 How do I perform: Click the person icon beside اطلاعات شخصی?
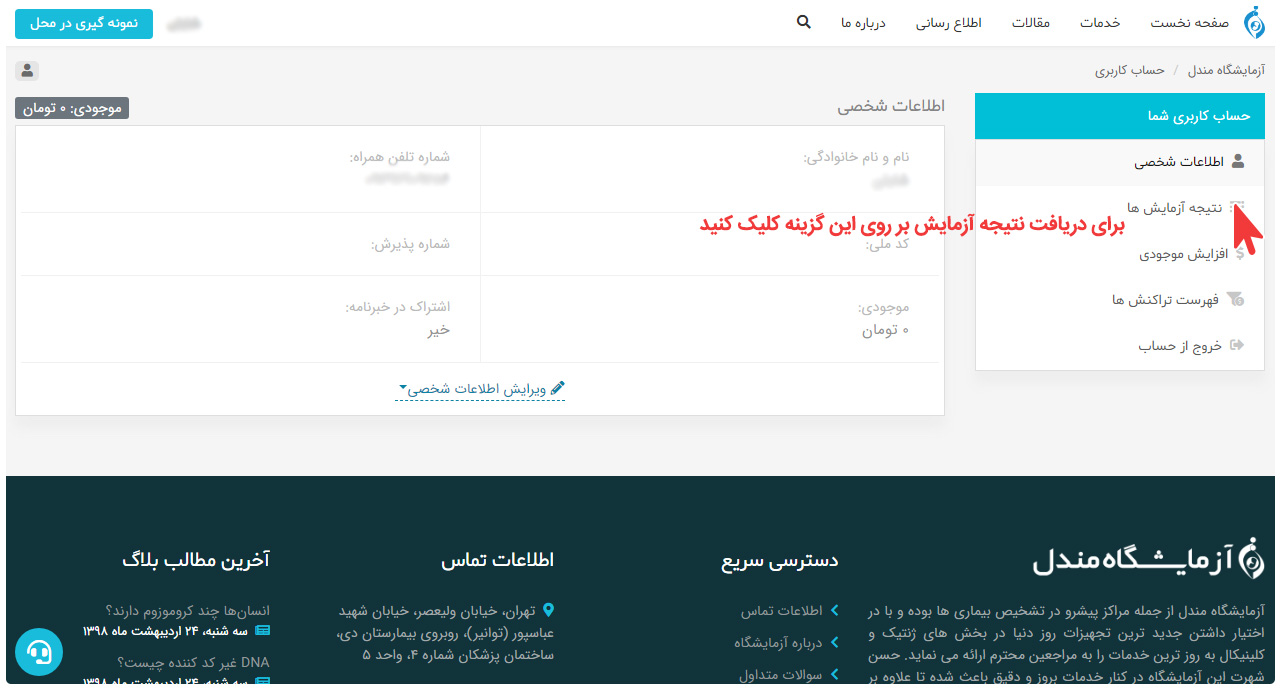tap(1238, 161)
